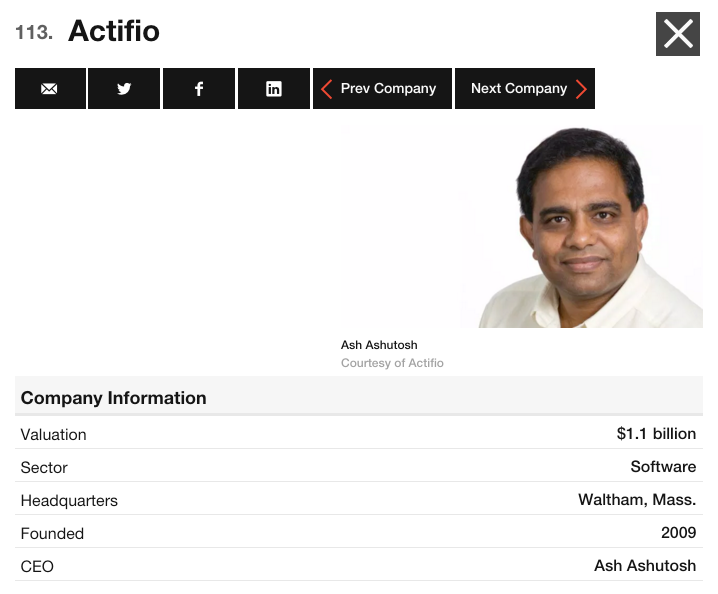
Task: Click the CEO value Ash Ashutosh
Action: pos(645,566)
